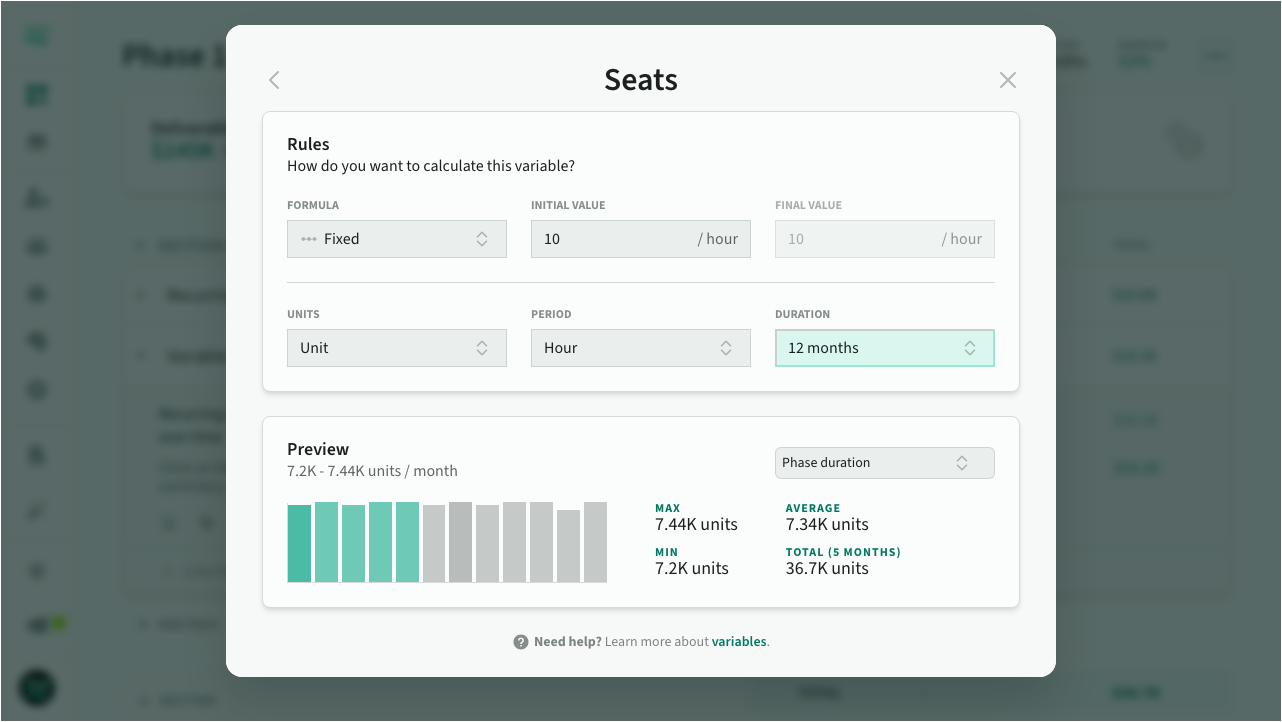Open the Formula dropdown showing Fixed
Screen dimensions: 1282x722
tap(396, 239)
